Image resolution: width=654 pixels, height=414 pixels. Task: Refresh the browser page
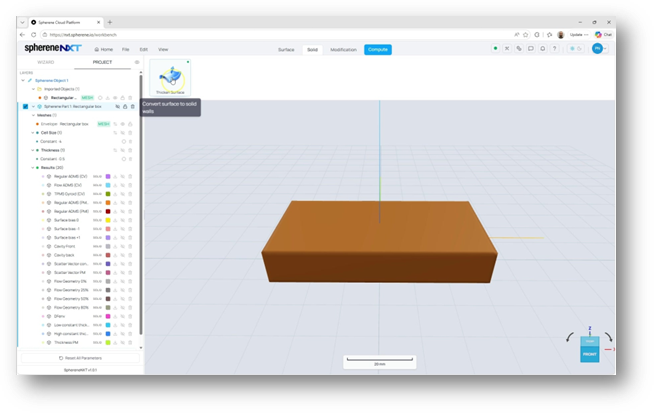click(x=33, y=35)
